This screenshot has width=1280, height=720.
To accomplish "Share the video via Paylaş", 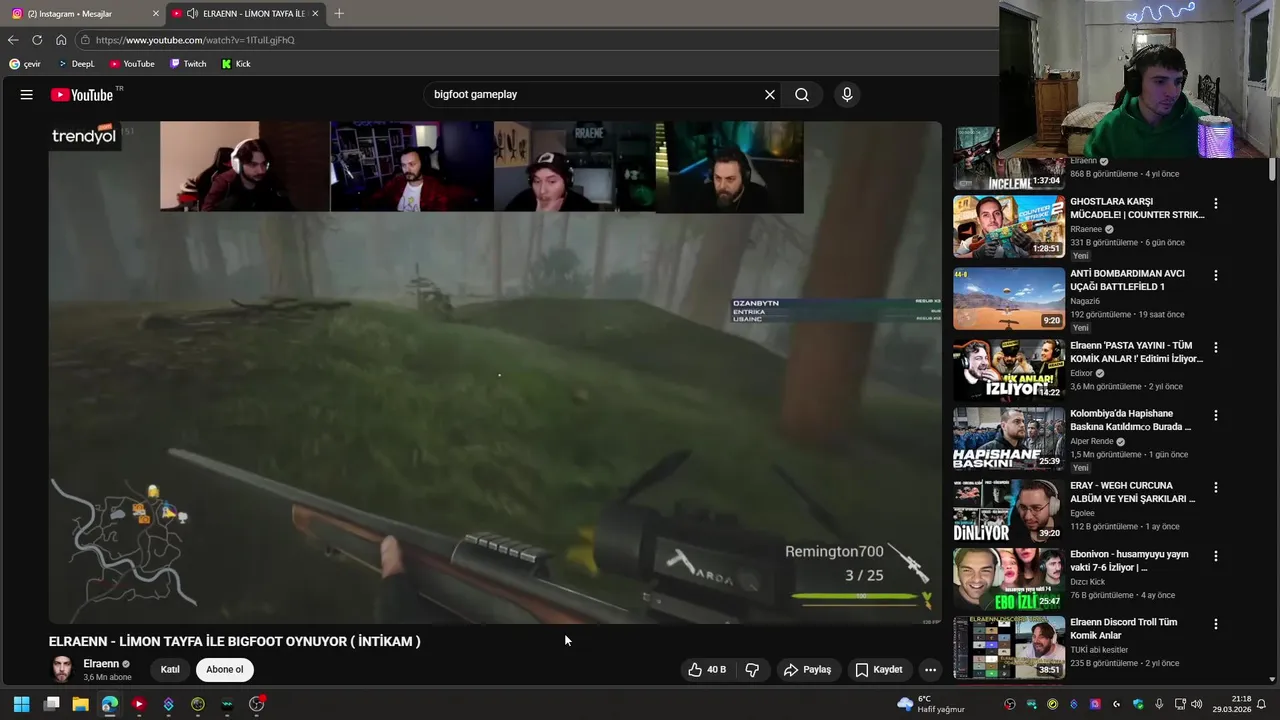I will coord(807,670).
